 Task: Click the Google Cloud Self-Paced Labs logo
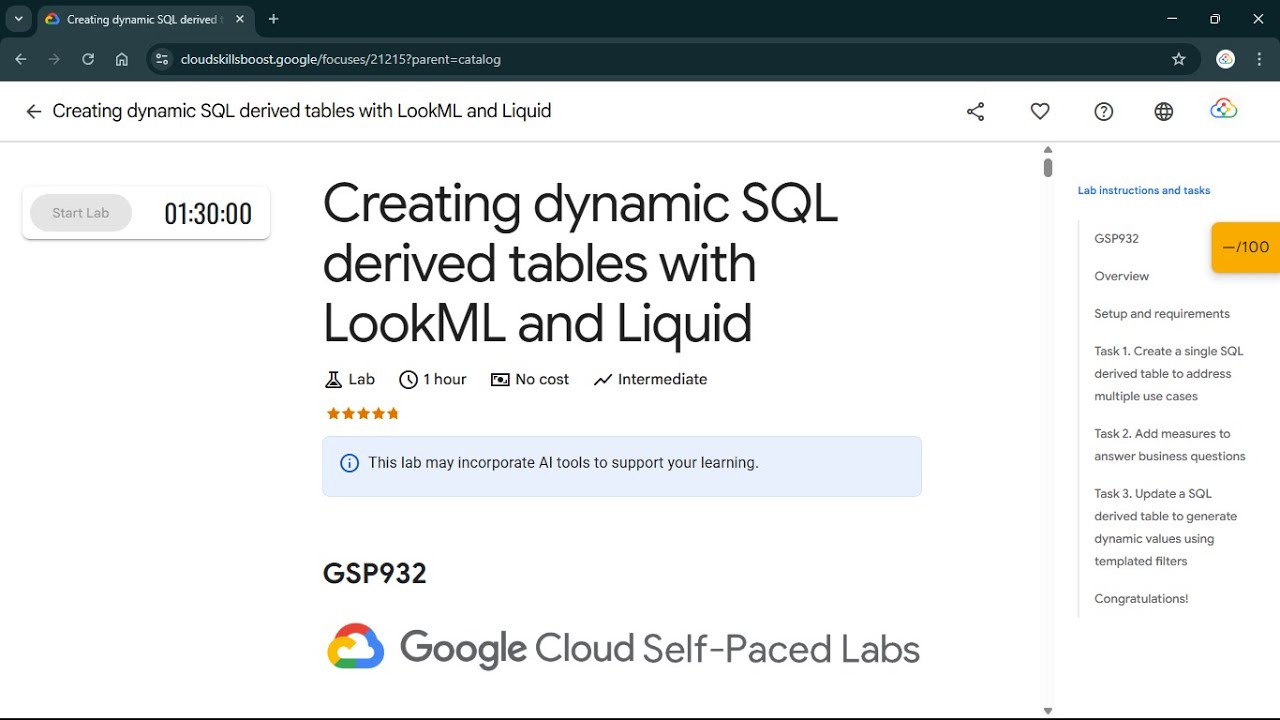coord(623,648)
